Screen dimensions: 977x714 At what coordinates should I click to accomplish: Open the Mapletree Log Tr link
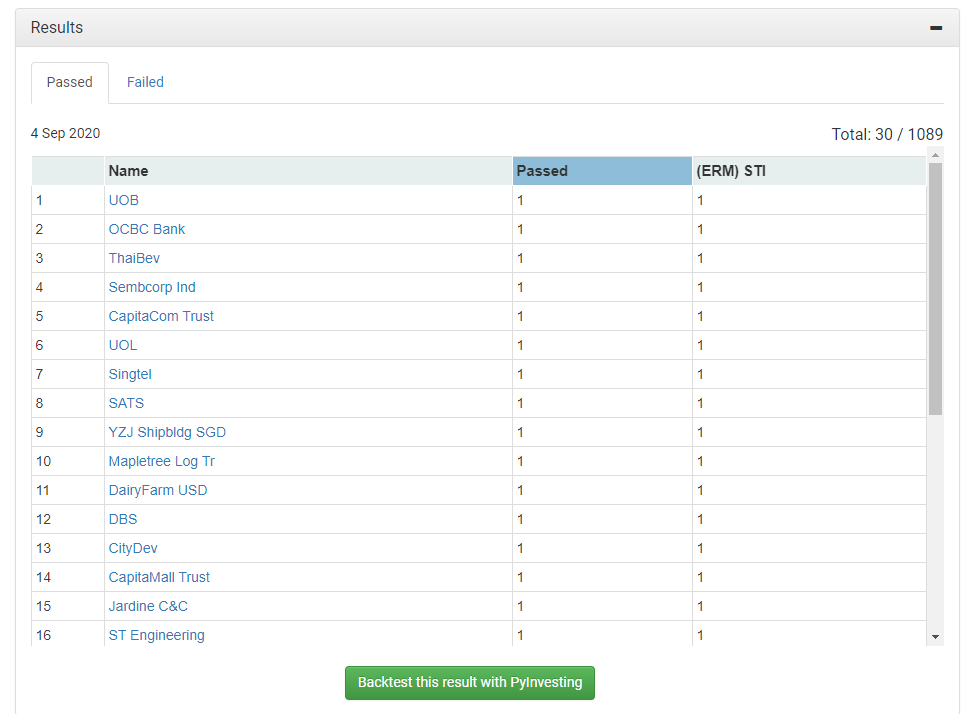pyautogui.click(x=161, y=461)
